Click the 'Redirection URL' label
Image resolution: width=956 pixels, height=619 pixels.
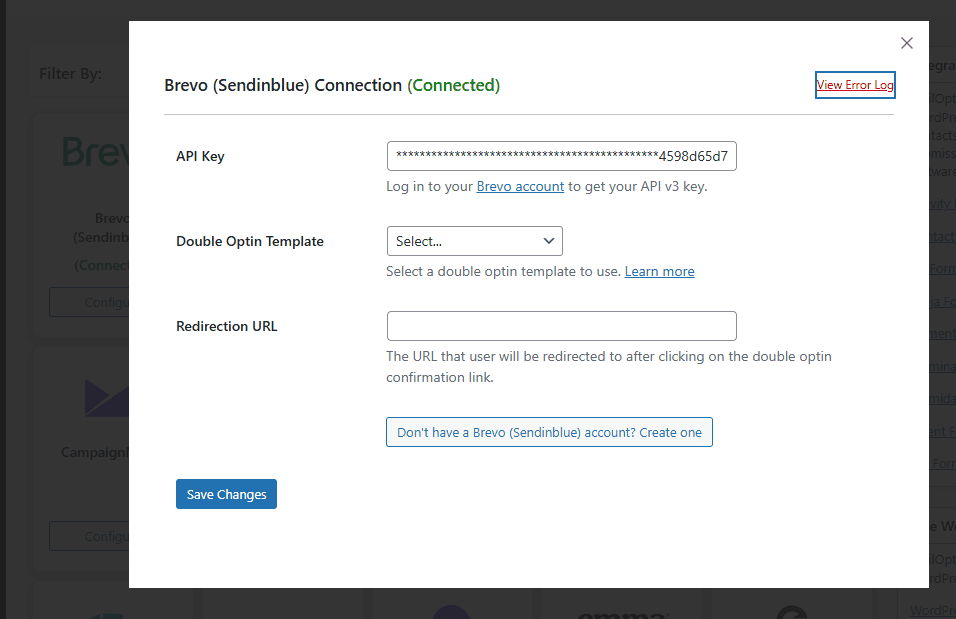tap(227, 326)
